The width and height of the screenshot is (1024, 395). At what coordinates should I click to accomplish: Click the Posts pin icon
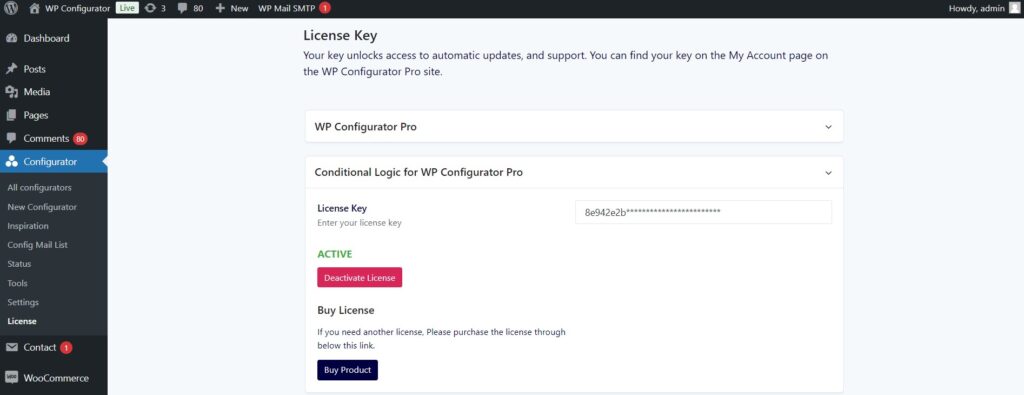click(11, 69)
